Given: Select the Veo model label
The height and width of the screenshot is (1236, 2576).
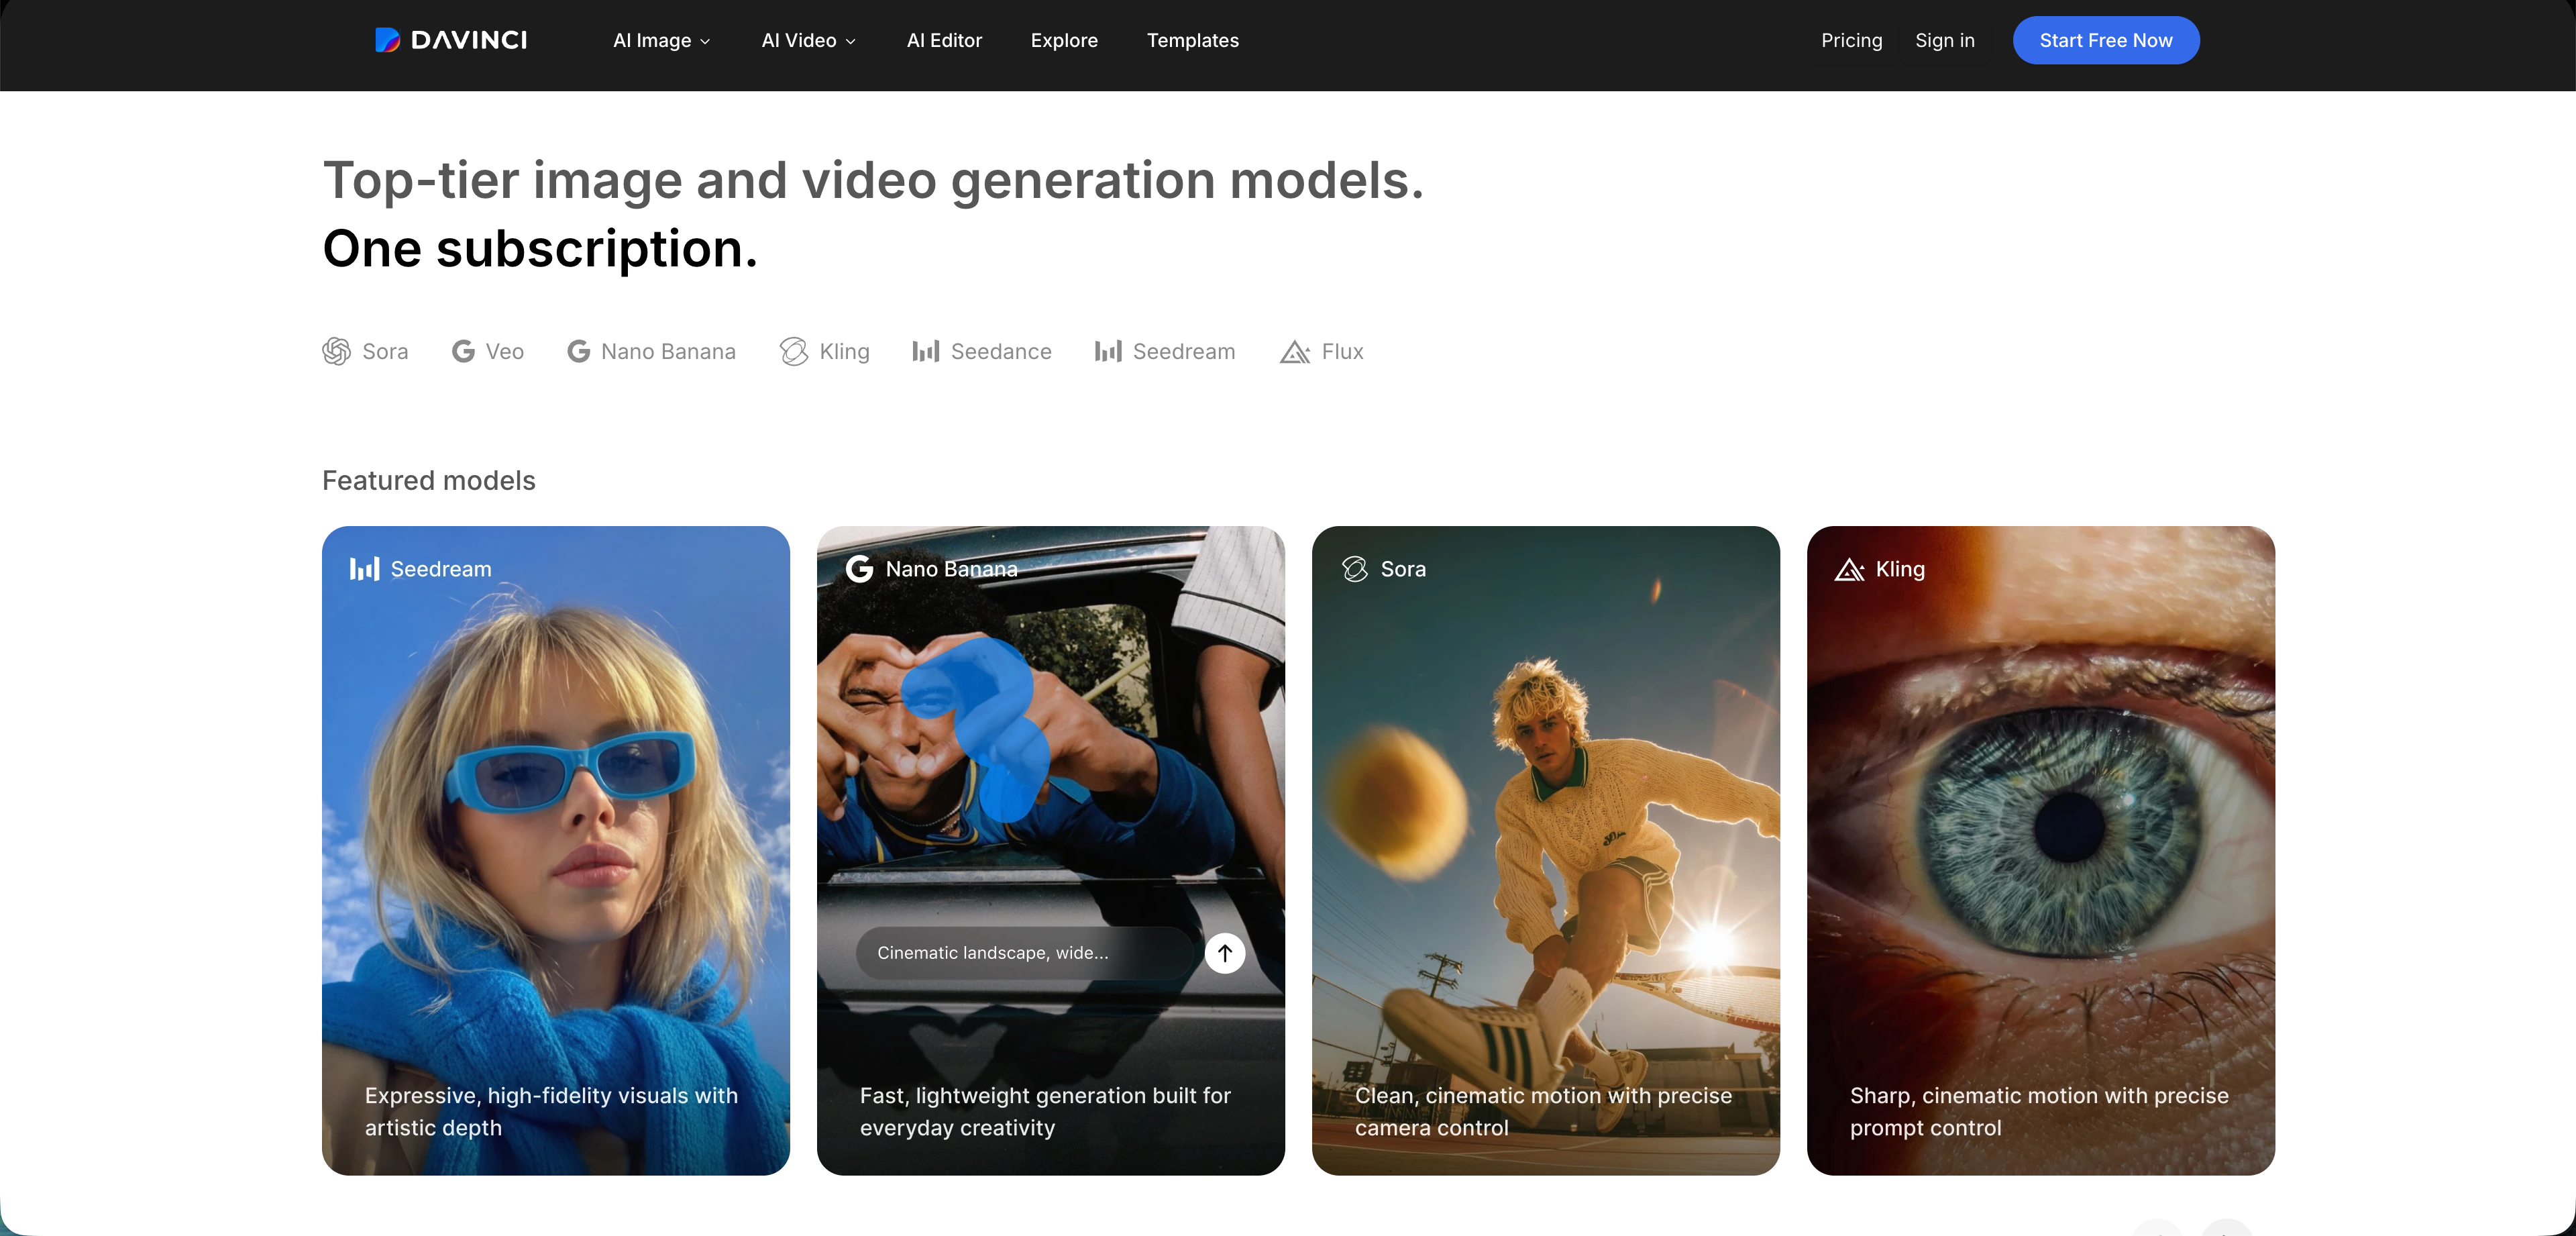Looking at the screenshot, I should coord(505,352).
